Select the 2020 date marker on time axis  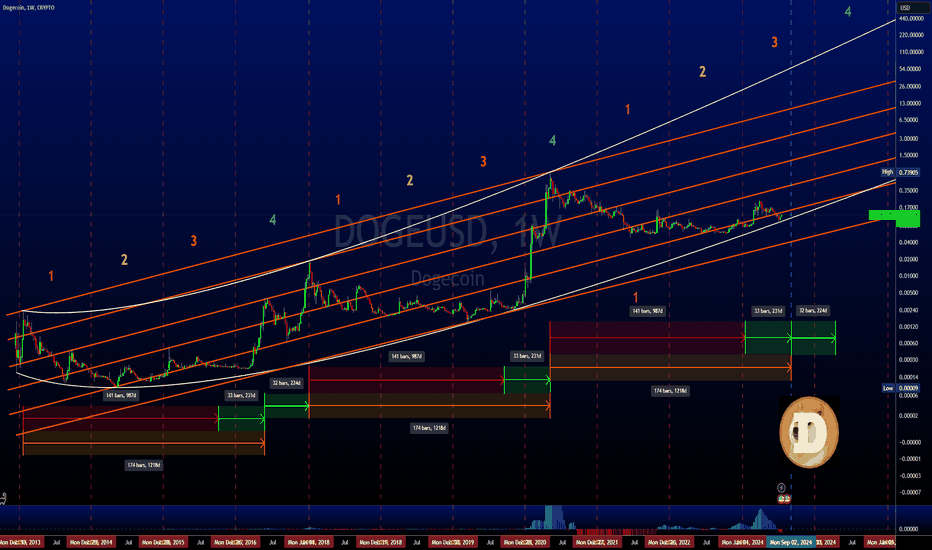(525, 542)
